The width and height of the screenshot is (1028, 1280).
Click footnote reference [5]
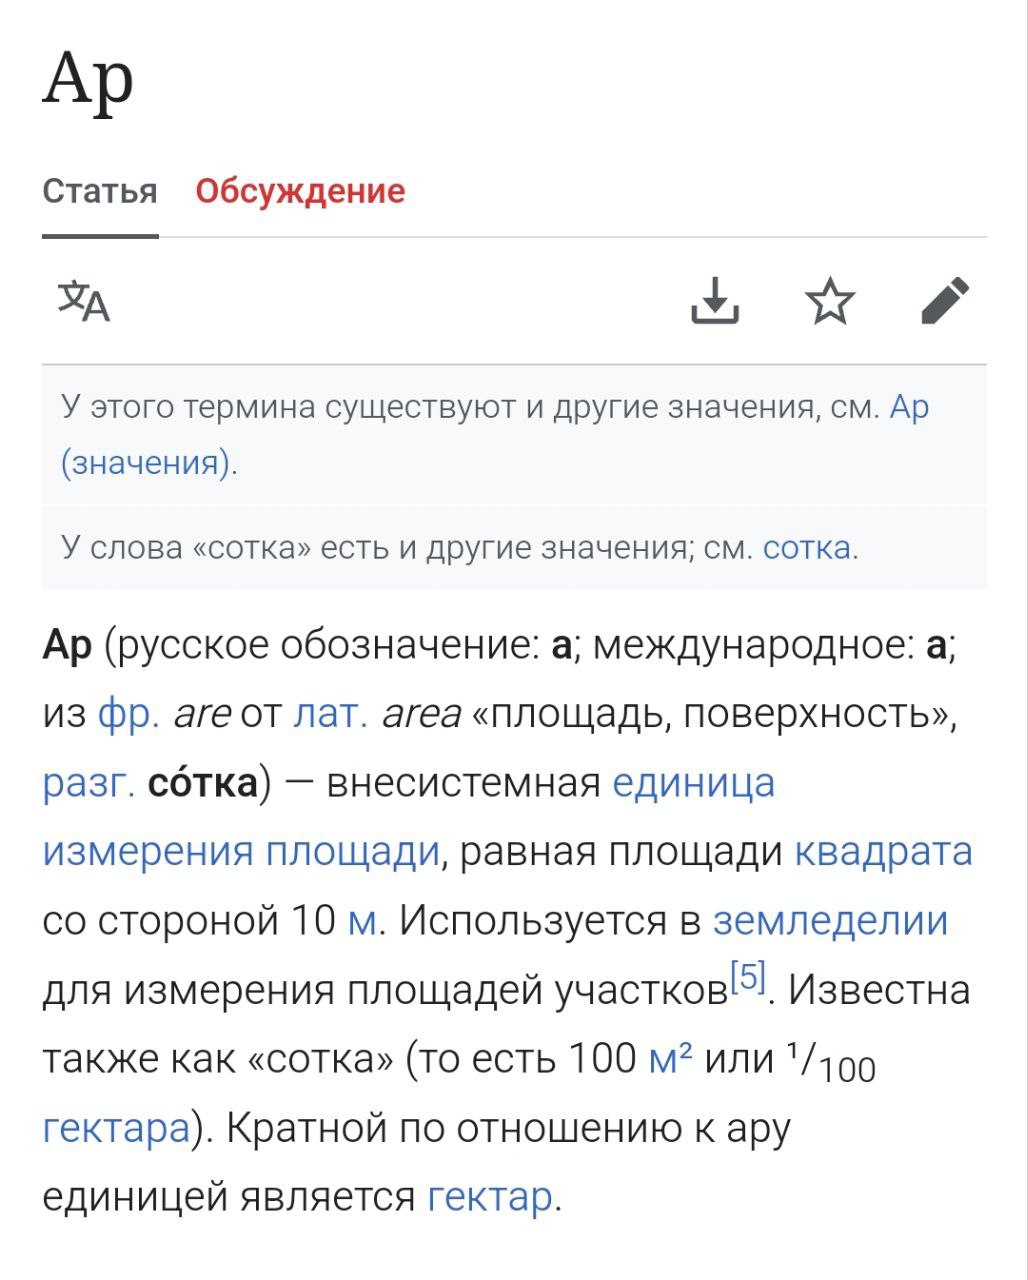pos(748,975)
